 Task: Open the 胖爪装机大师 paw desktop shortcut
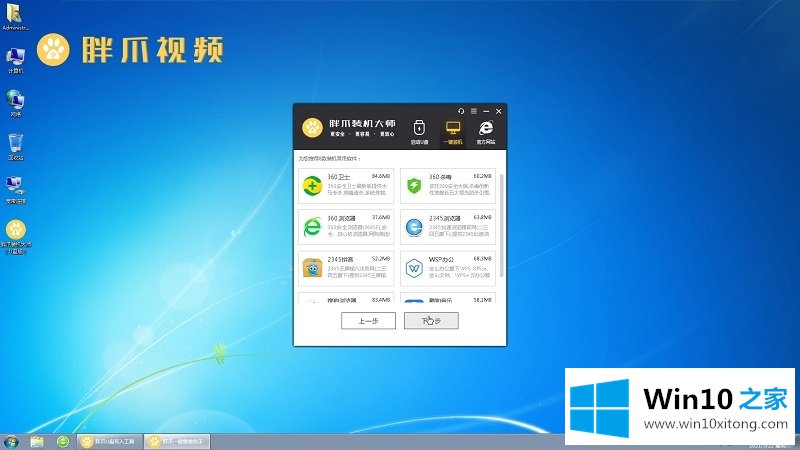click(16, 237)
